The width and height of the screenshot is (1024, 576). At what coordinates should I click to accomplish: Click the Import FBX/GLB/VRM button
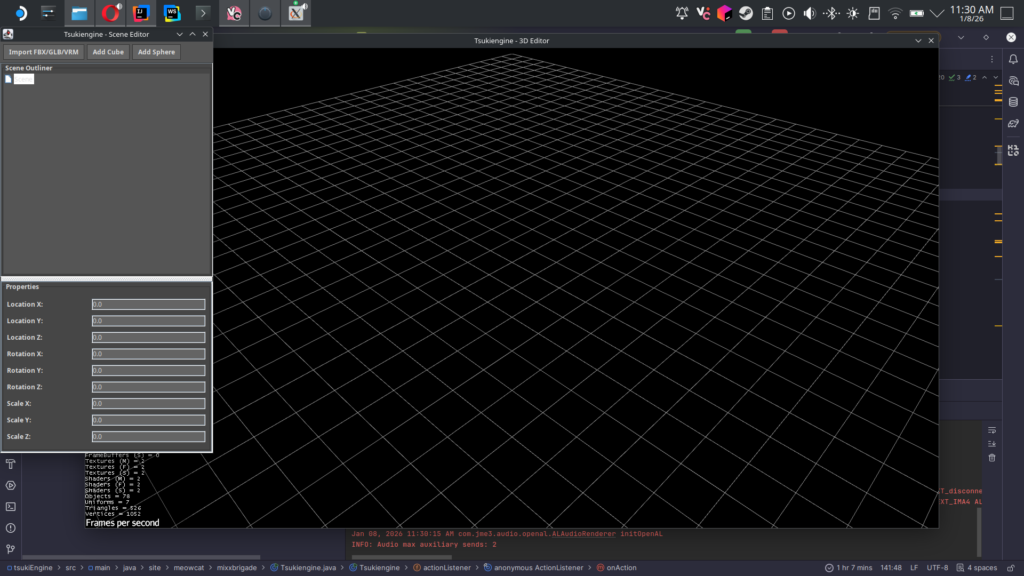(44, 51)
